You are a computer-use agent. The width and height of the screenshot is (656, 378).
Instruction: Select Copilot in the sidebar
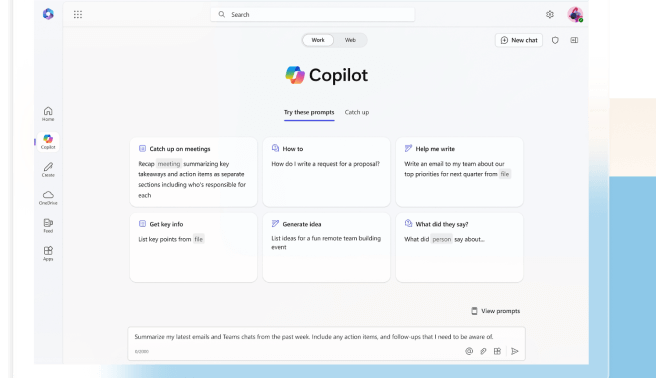(x=48, y=142)
